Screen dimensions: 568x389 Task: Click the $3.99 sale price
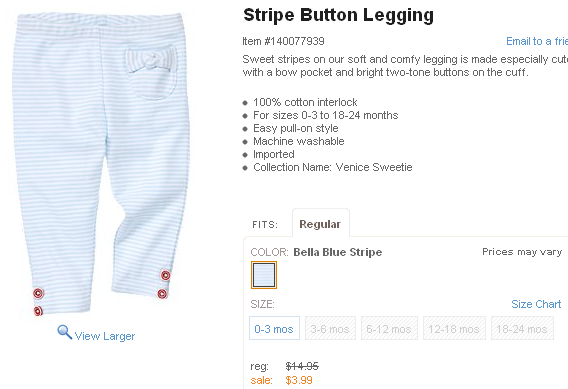(x=299, y=380)
